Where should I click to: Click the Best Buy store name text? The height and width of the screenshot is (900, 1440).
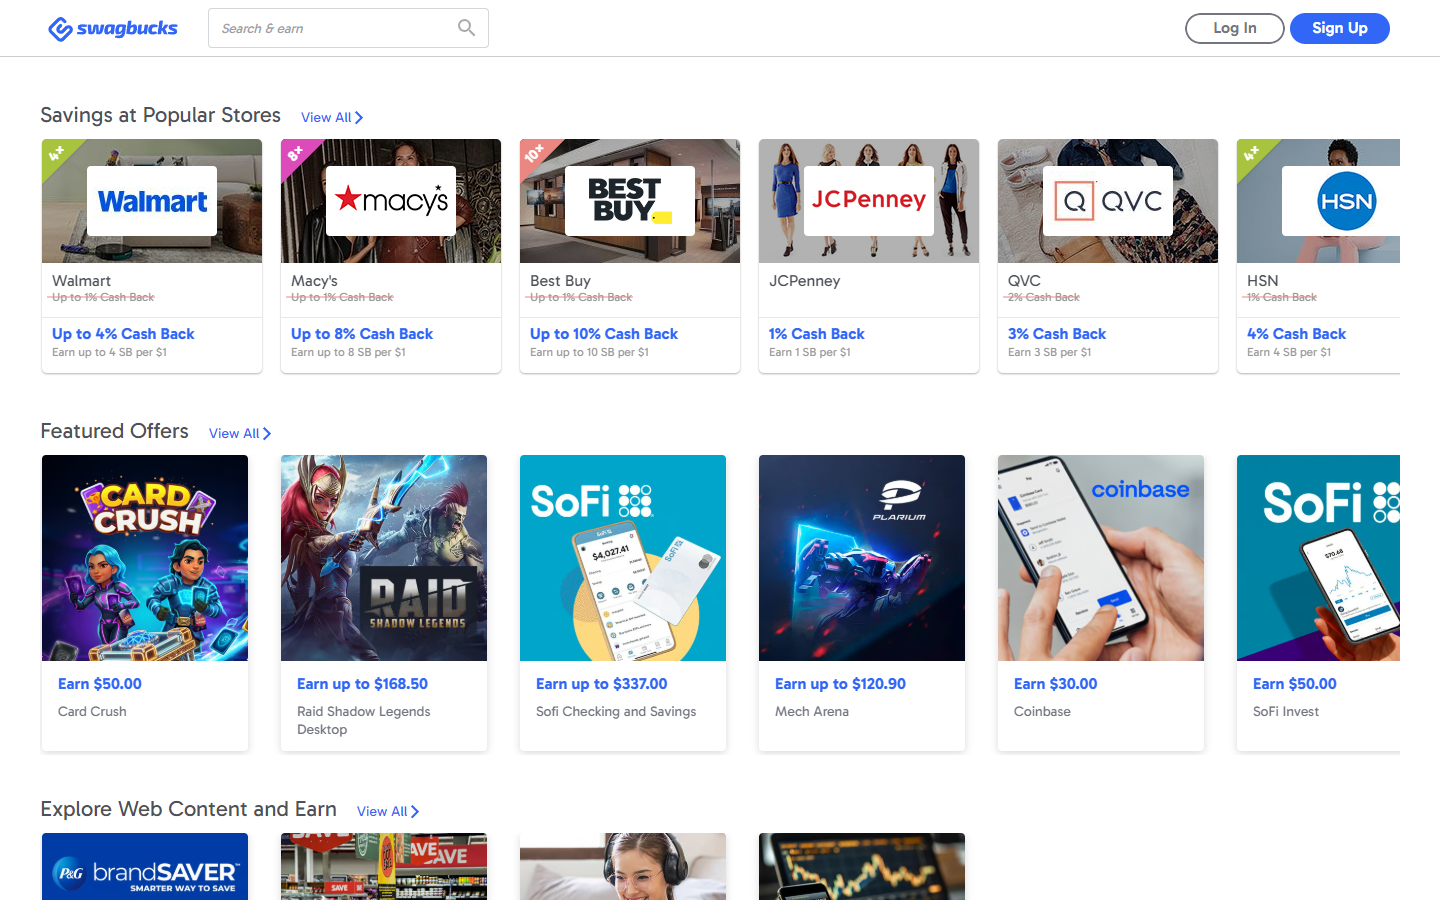tap(560, 281)
